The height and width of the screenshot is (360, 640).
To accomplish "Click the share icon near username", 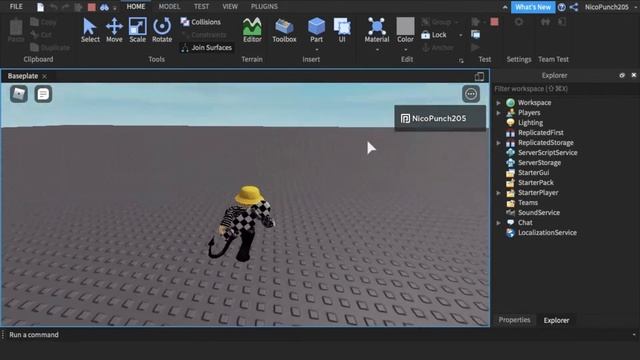I will [573, 7].
